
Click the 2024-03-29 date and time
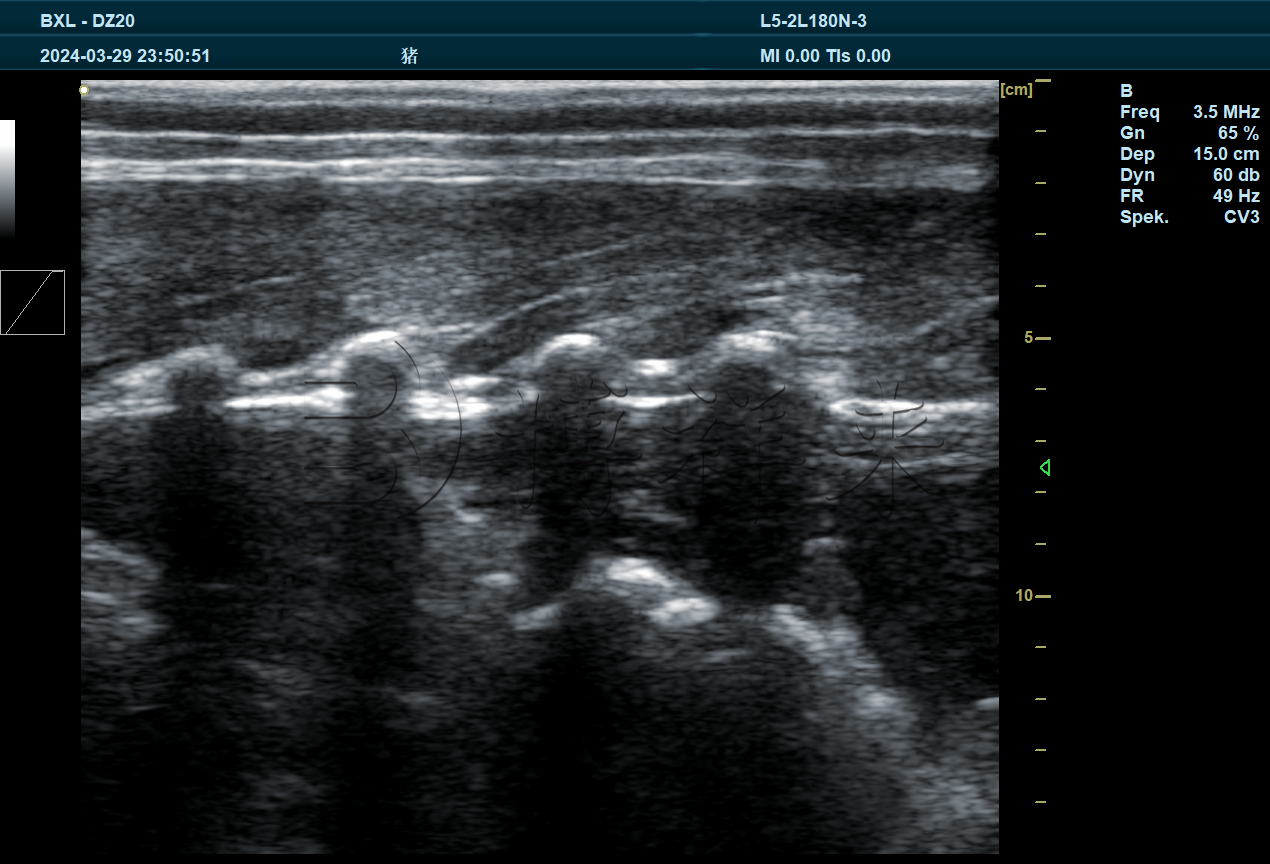125,56
